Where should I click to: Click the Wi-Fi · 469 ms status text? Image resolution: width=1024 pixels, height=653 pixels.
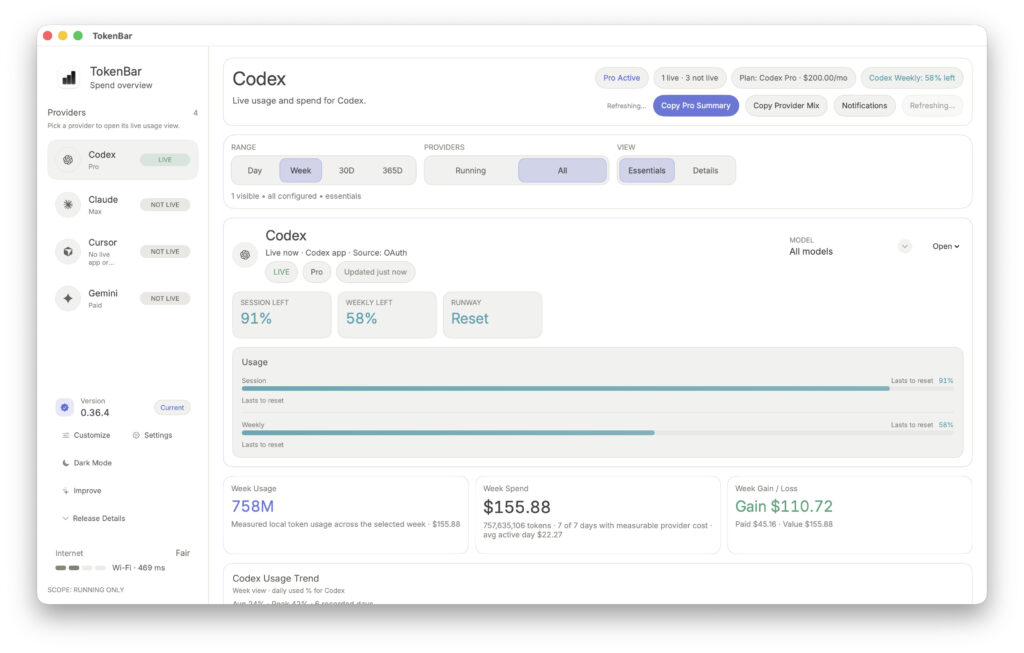tap(138, 568)
